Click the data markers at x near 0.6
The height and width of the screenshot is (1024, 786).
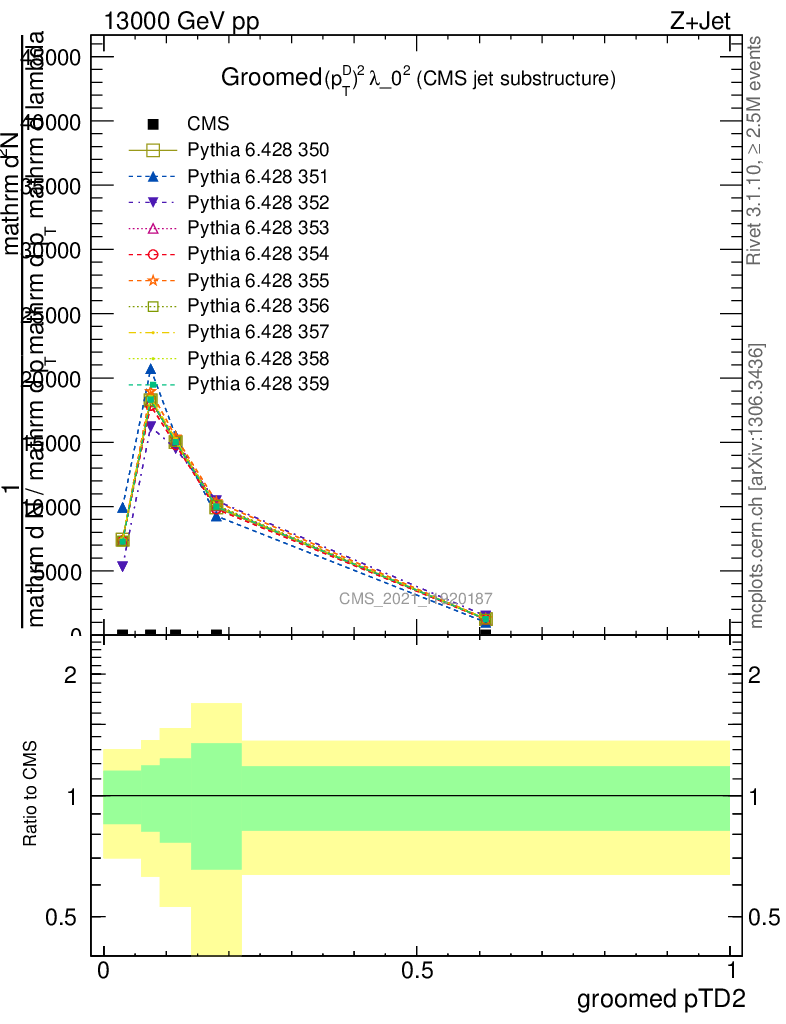[x=485, y=618]
